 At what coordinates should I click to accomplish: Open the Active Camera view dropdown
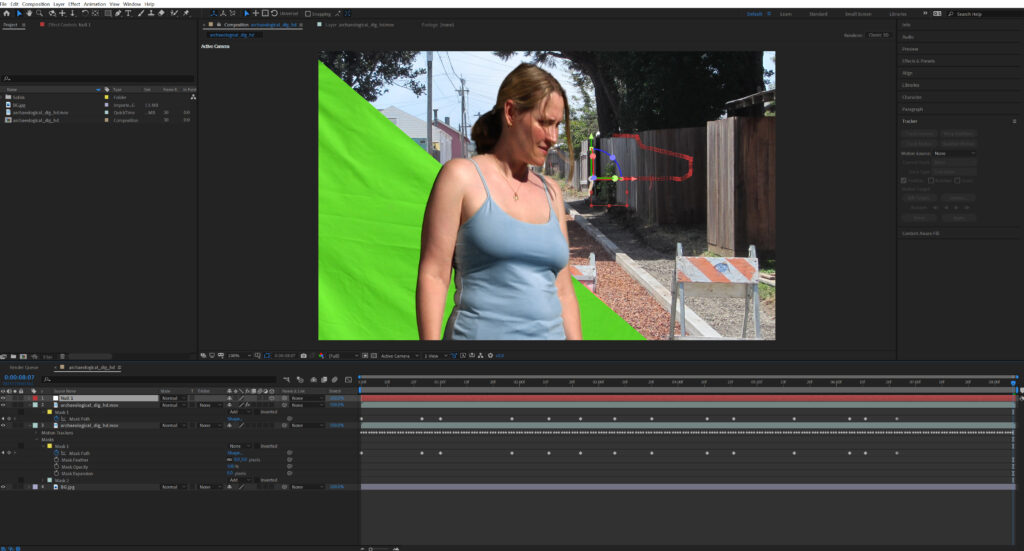click(396, 355)
